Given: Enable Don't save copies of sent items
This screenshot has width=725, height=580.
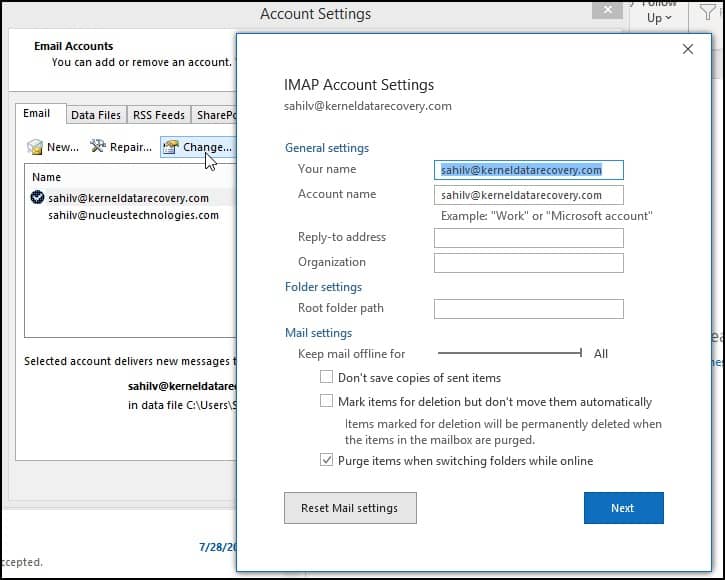Looking at the screenshot, I should coord(326,378).
